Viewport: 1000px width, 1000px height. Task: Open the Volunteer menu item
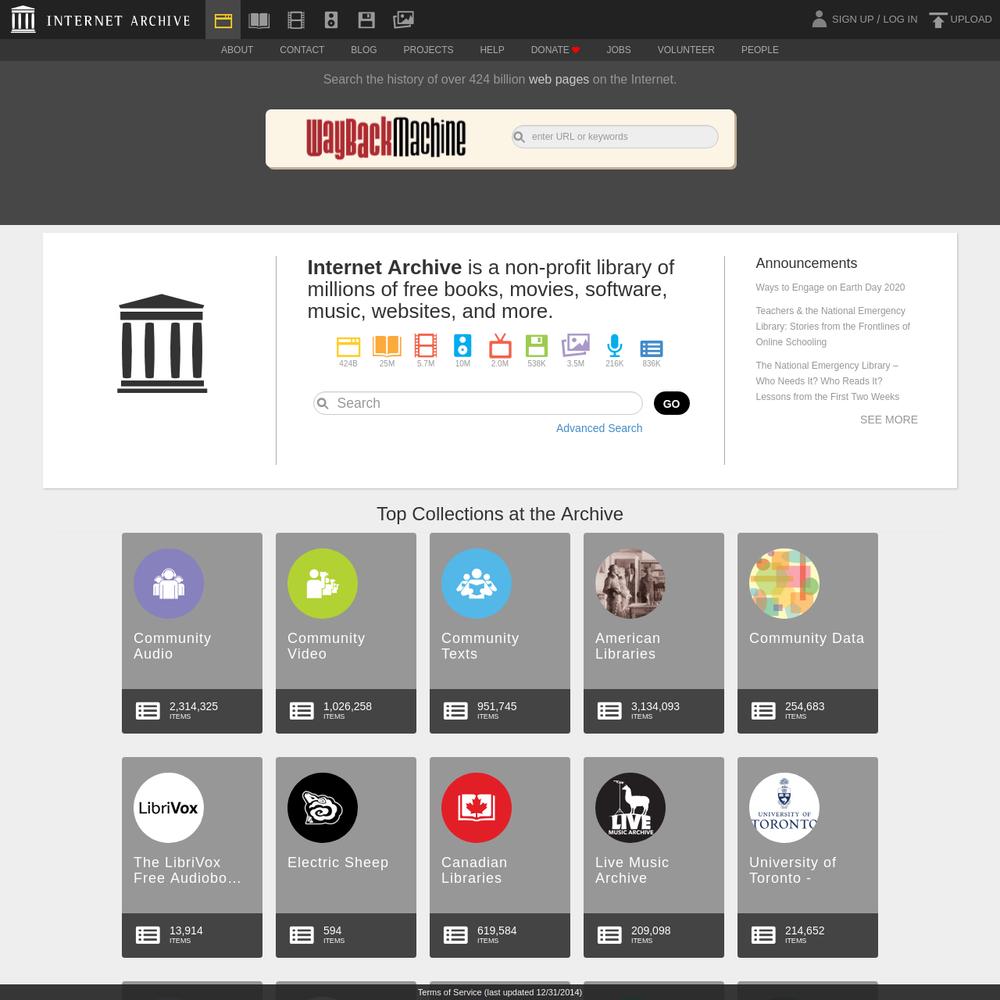686,50
